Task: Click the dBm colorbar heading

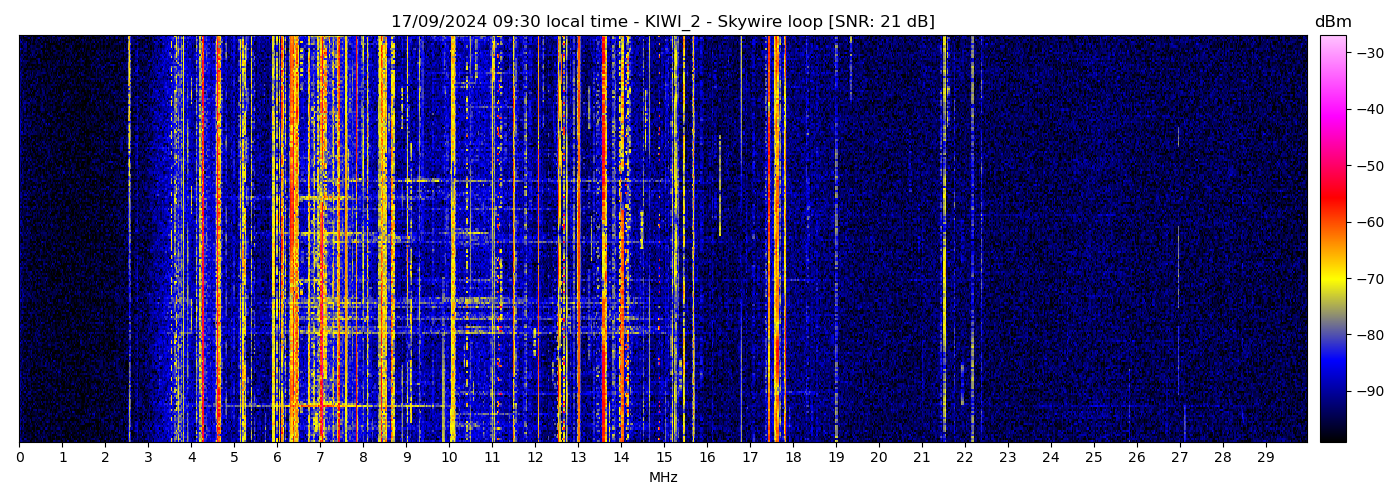Action: pyautogui.click(x=1332, y=22)
